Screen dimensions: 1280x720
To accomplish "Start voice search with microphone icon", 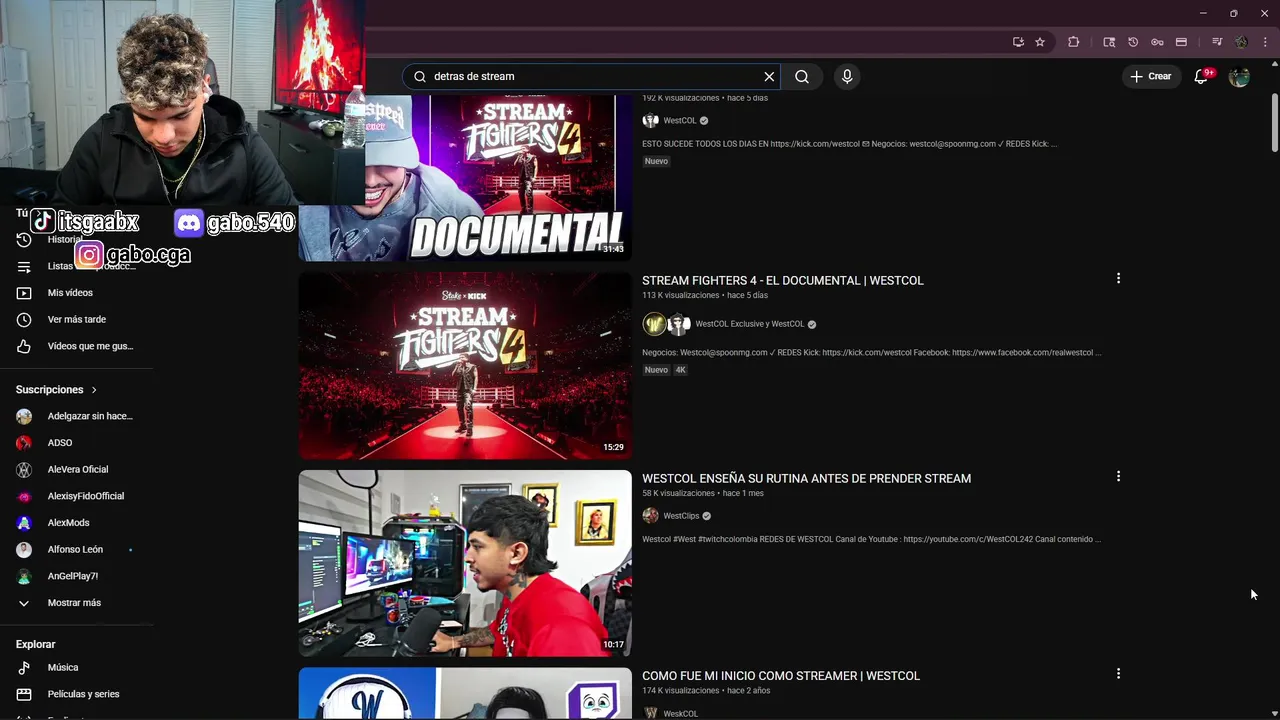I will [847, 76].
